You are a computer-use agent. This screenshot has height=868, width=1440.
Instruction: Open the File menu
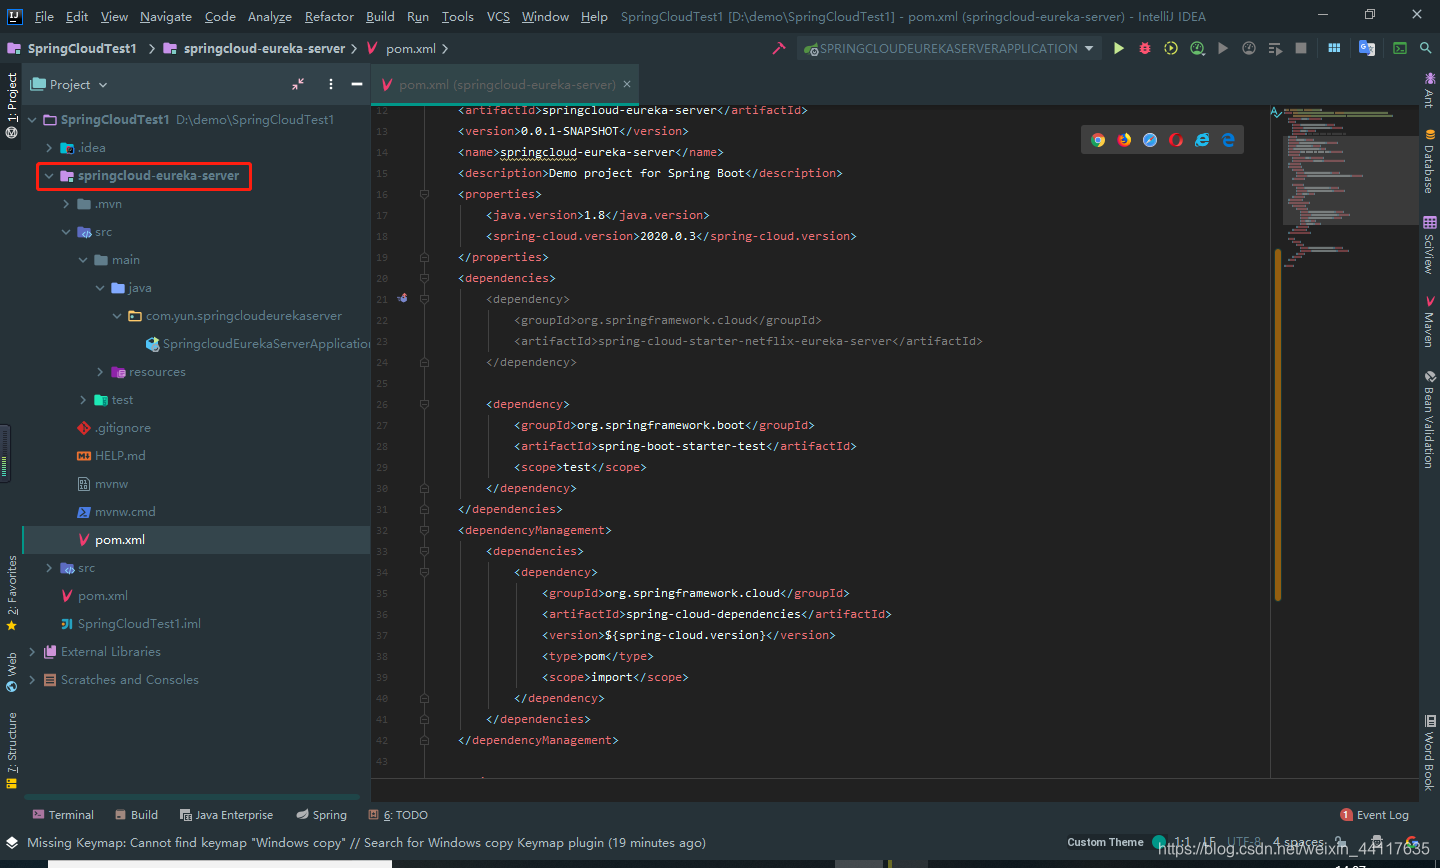tap(44, 16)
